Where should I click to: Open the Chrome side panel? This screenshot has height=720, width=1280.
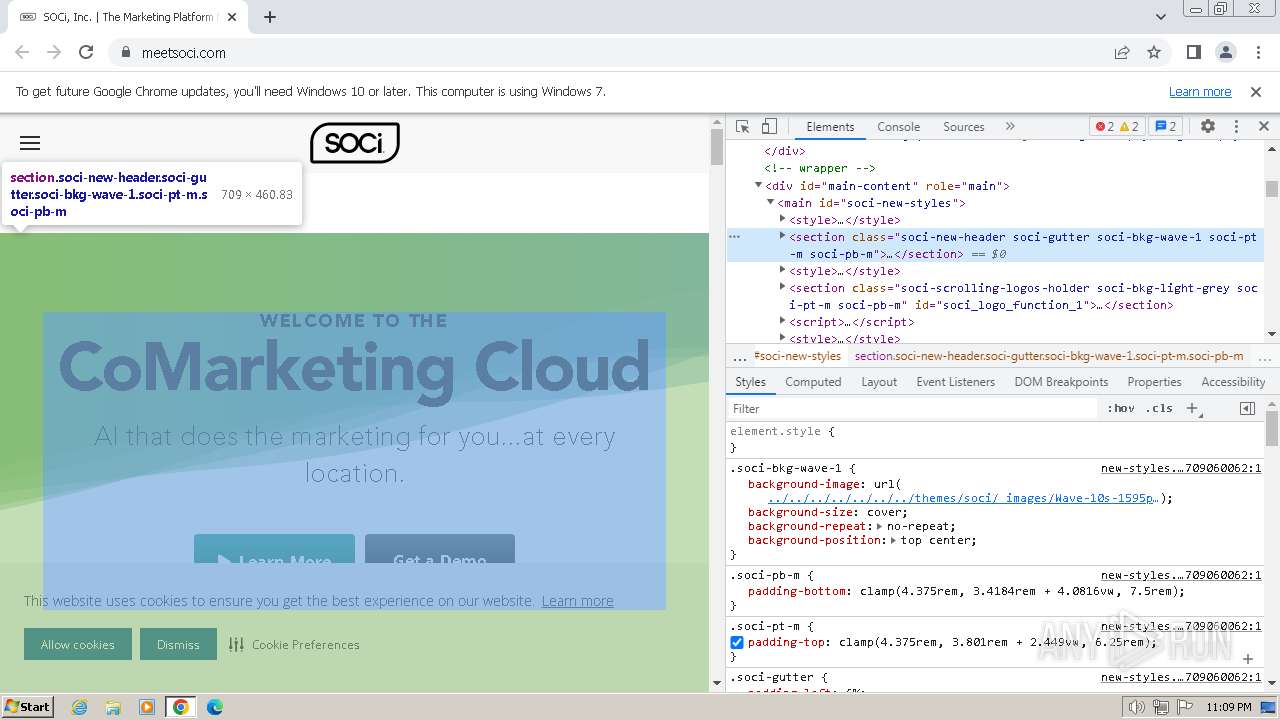tap(1194, 52)
